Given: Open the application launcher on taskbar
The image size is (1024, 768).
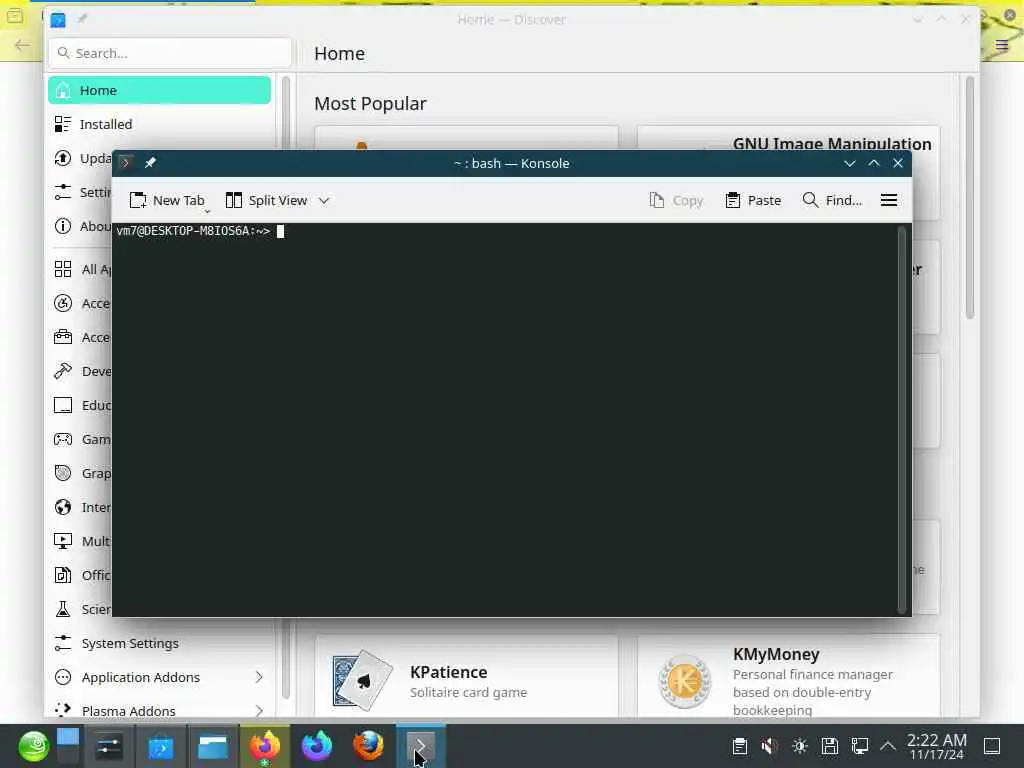Looking at the screenshot, I should point(33,746).
